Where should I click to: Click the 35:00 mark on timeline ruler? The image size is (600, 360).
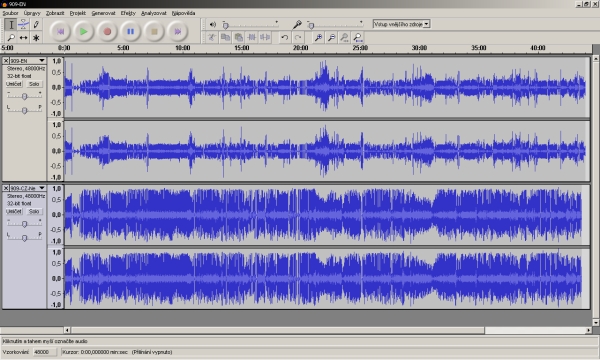479,48
